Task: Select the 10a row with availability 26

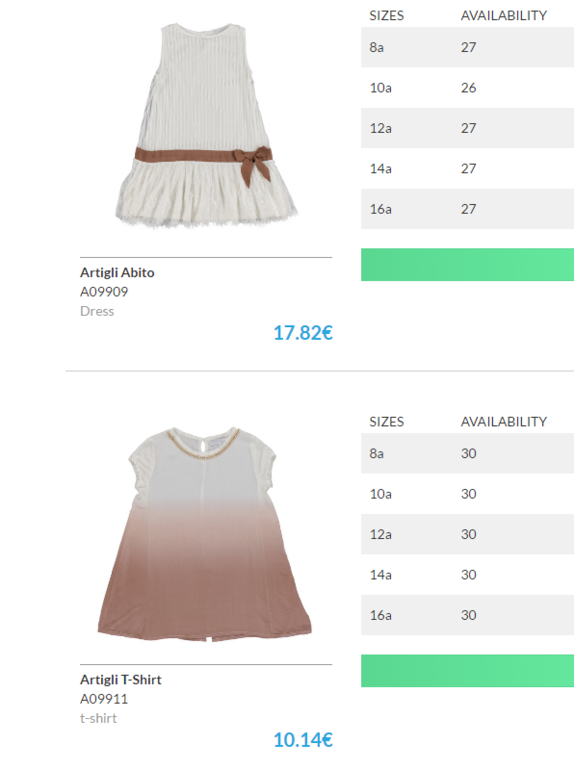Action: (467, 88)
